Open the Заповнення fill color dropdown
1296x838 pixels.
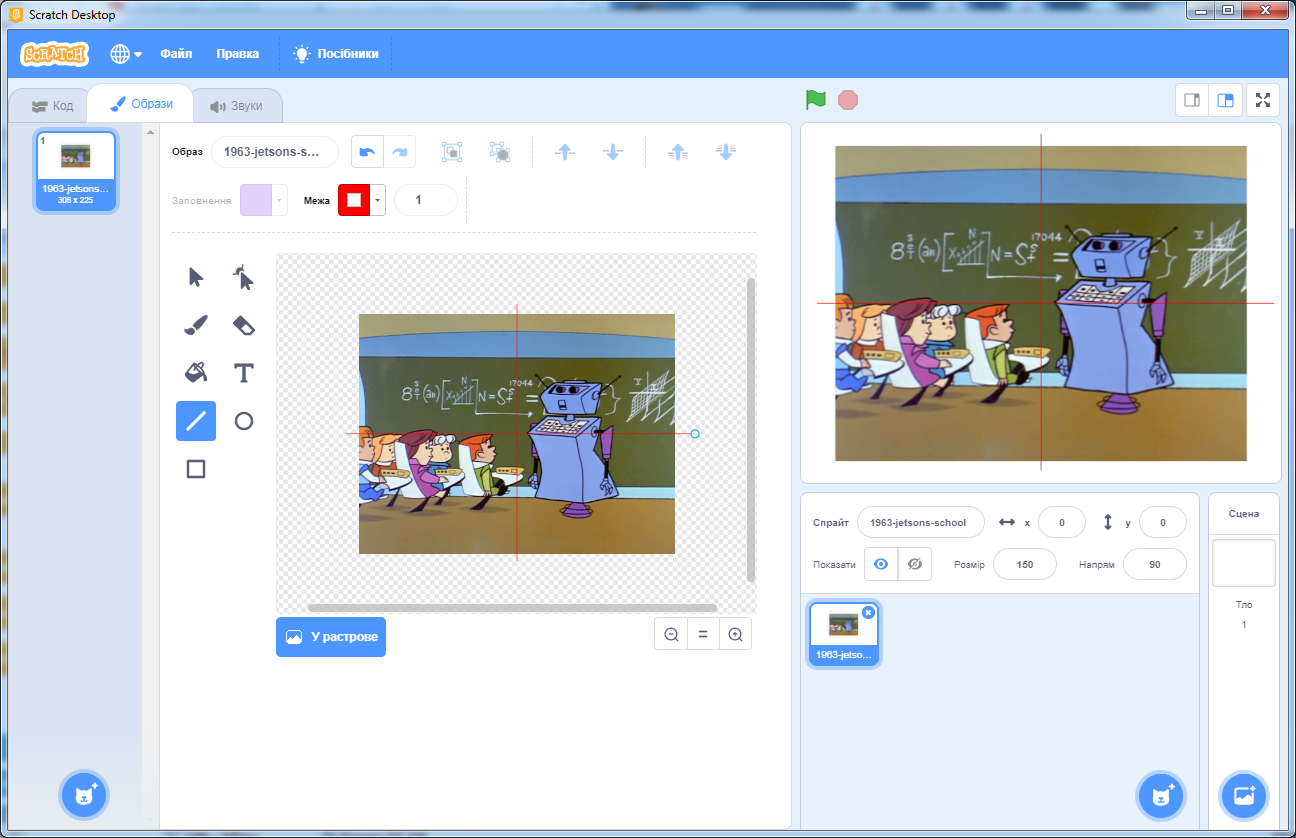tap(280, 200)
